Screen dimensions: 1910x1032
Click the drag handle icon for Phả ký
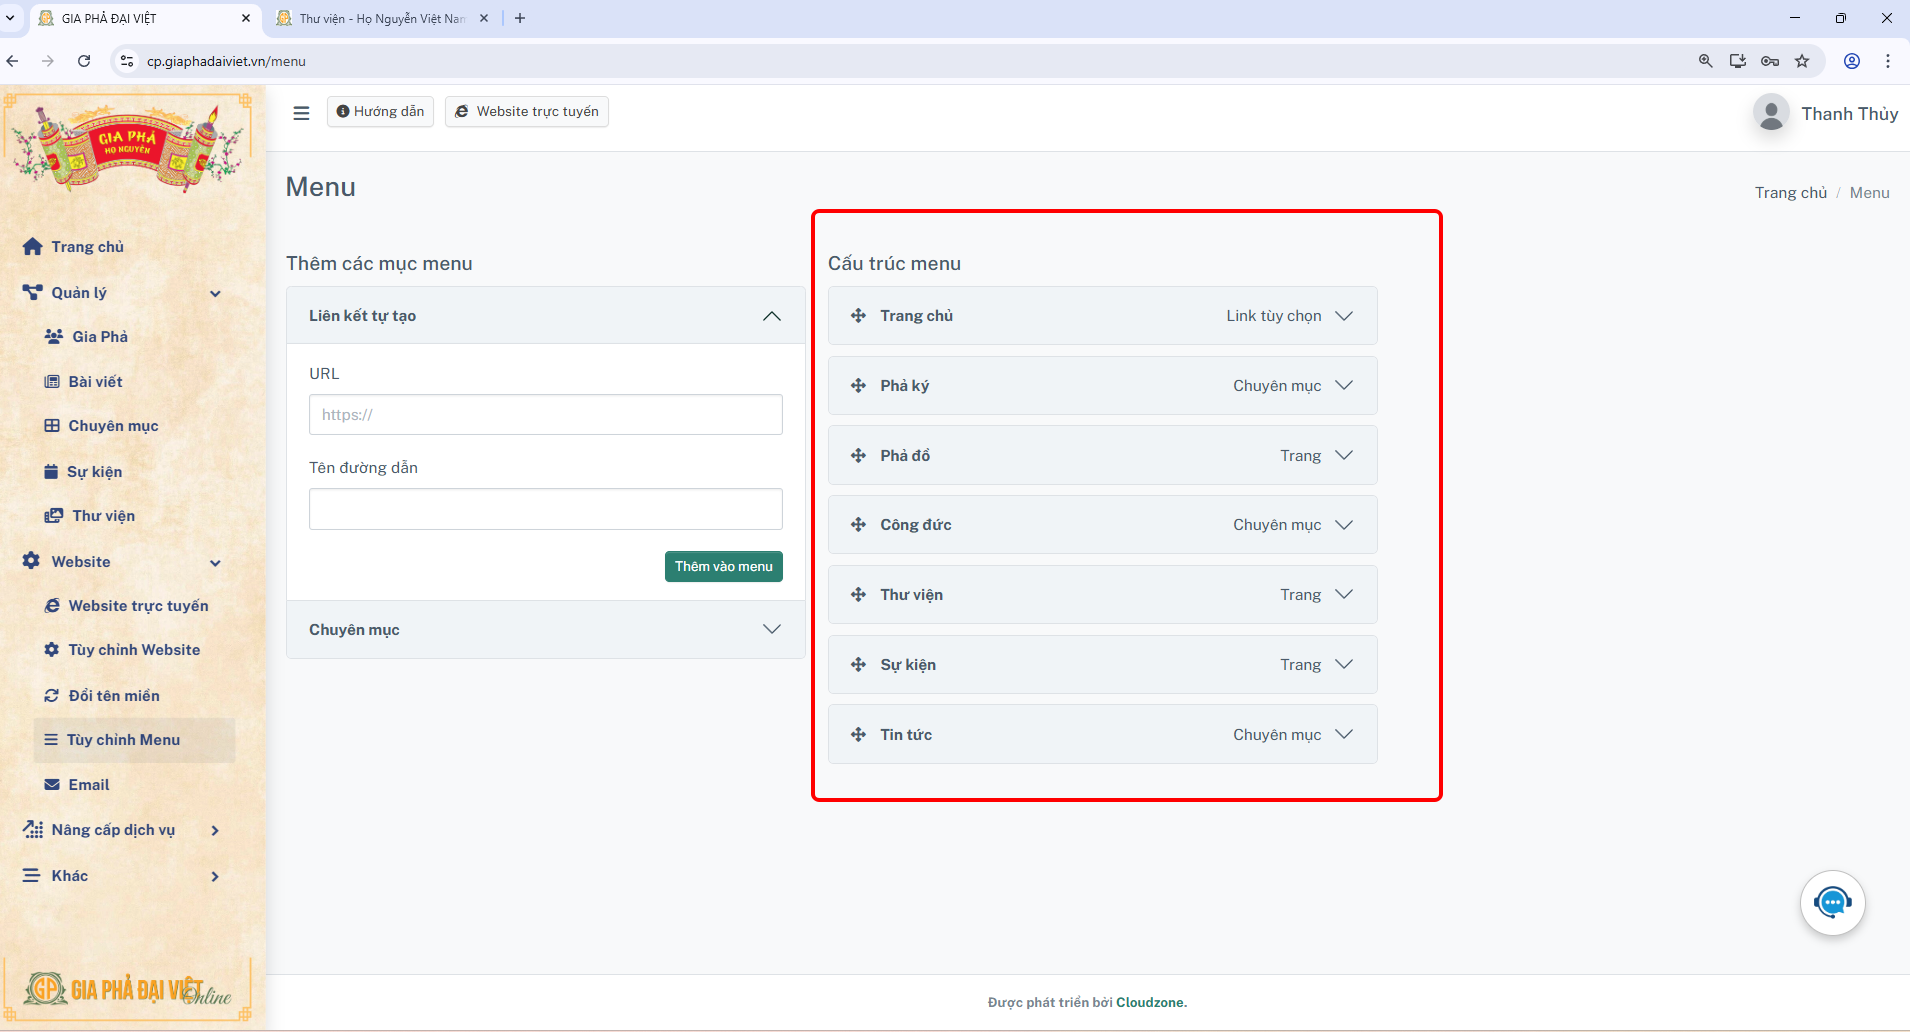858,386
